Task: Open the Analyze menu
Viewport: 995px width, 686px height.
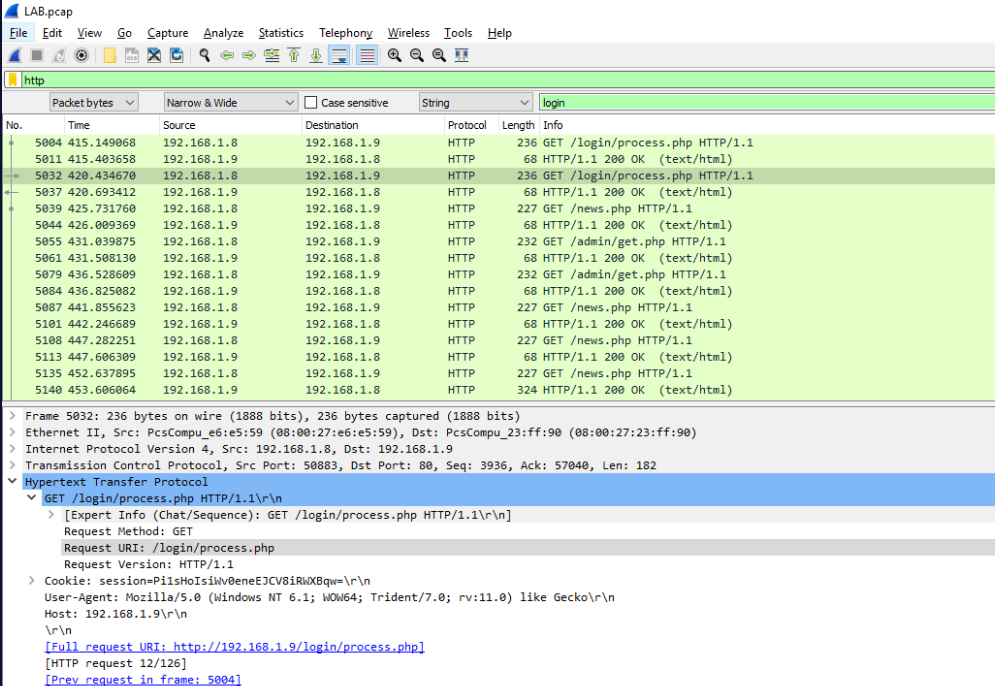Action: tap(223, 33)
